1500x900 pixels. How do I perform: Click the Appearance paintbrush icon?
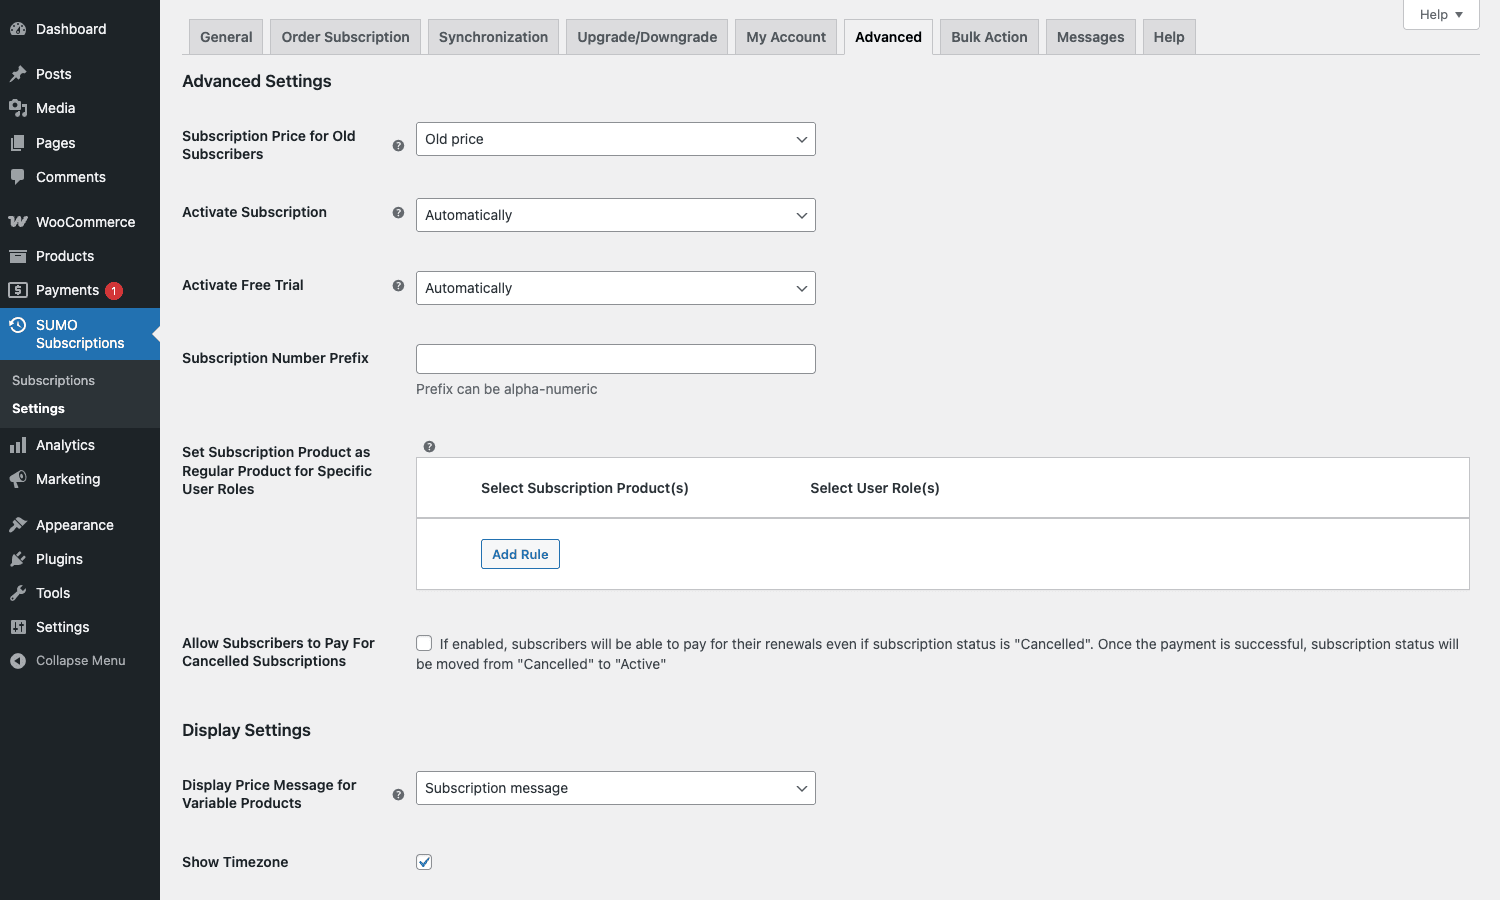(x=18, y=525)
